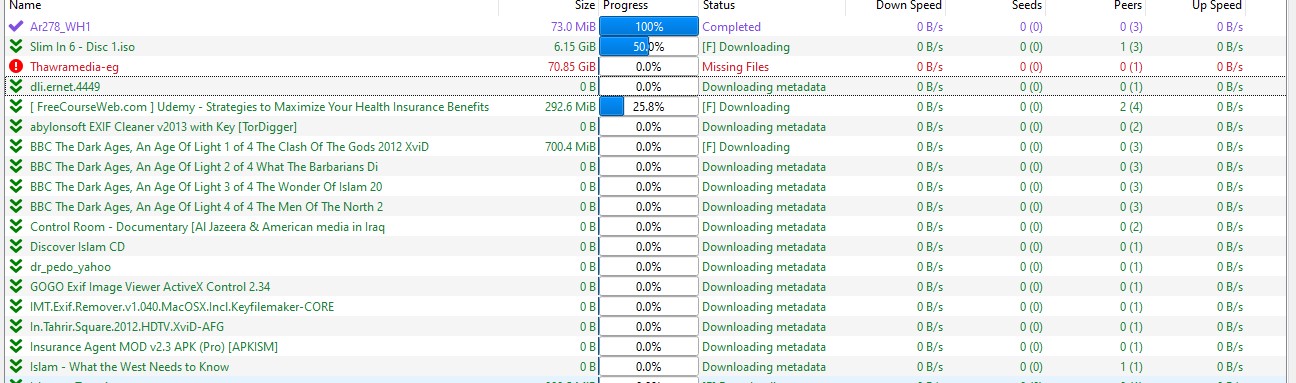Click the 292.6 MiB size value
This screenshot has width=1296, height=383.
tap(570, 106)
